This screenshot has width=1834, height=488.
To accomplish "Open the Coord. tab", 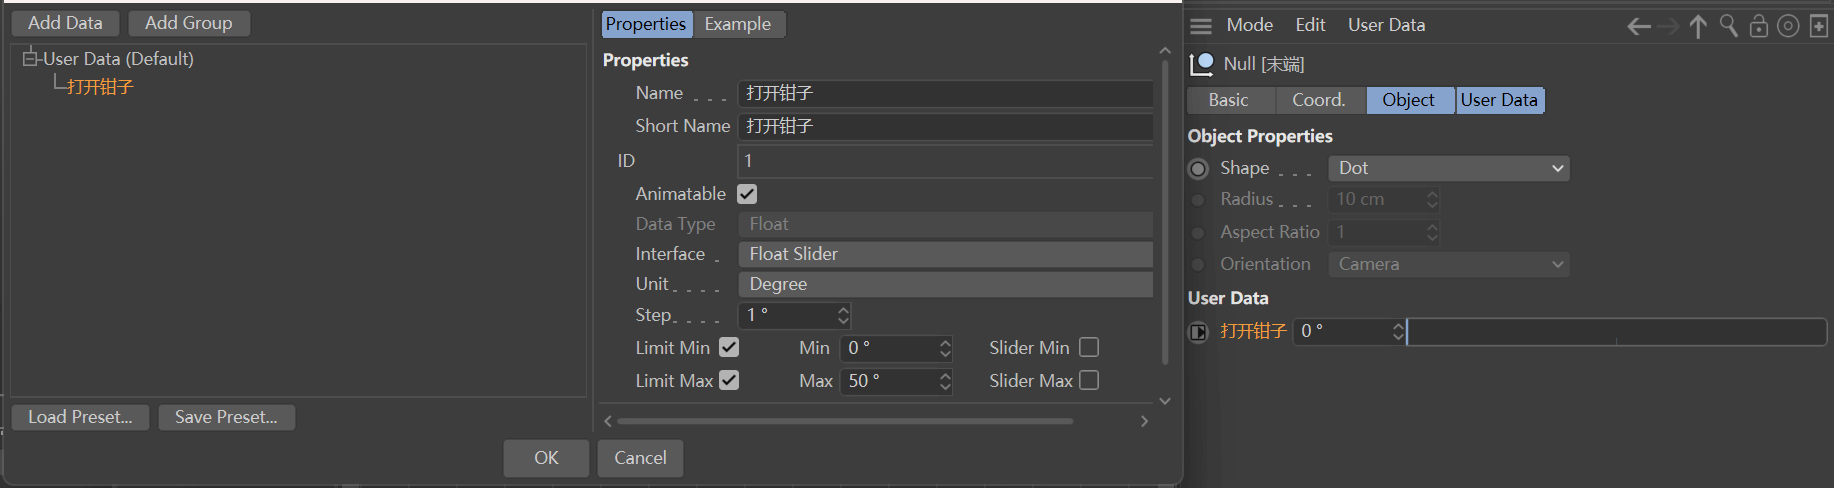I will click(x=1320, y=100).
